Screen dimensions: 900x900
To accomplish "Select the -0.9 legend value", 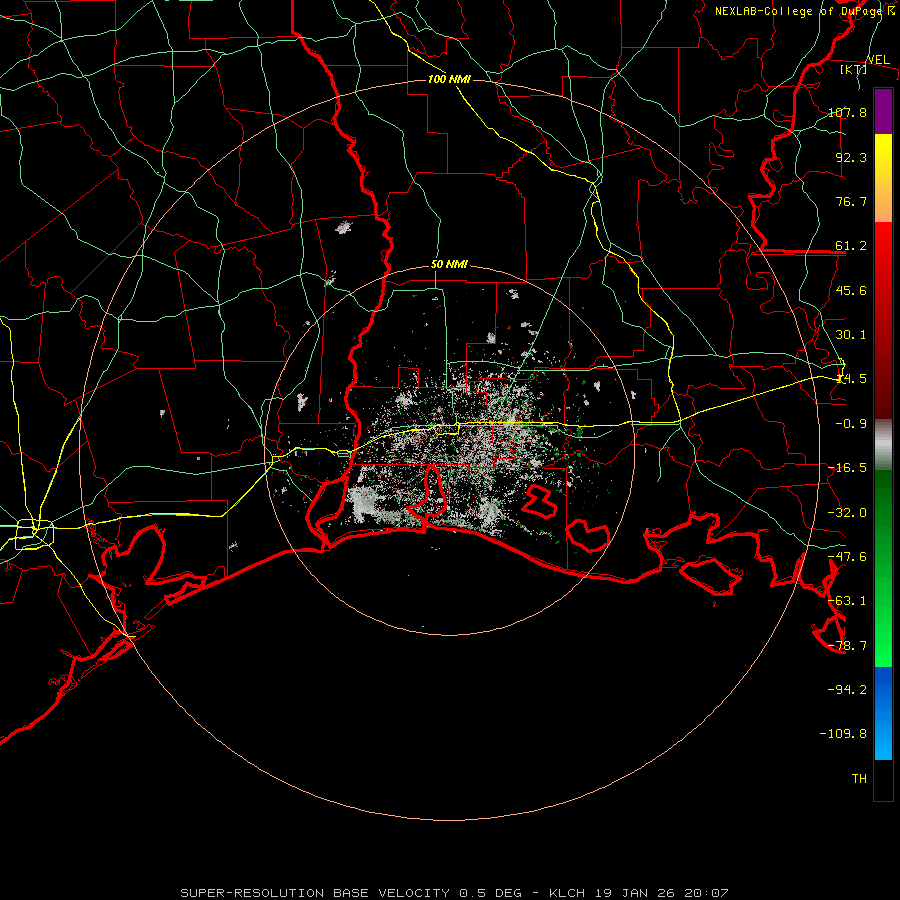I will pyautogui.click(x=851, y=424).
